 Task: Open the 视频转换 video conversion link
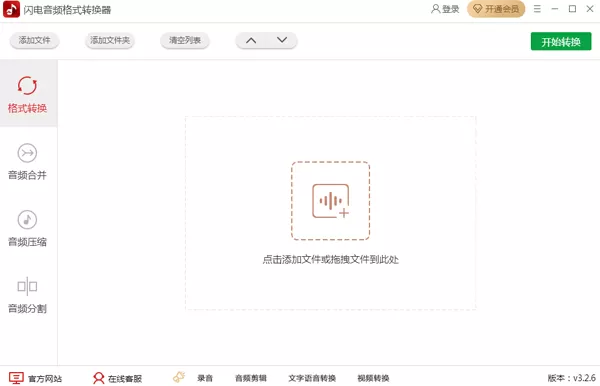pos(373,378)
